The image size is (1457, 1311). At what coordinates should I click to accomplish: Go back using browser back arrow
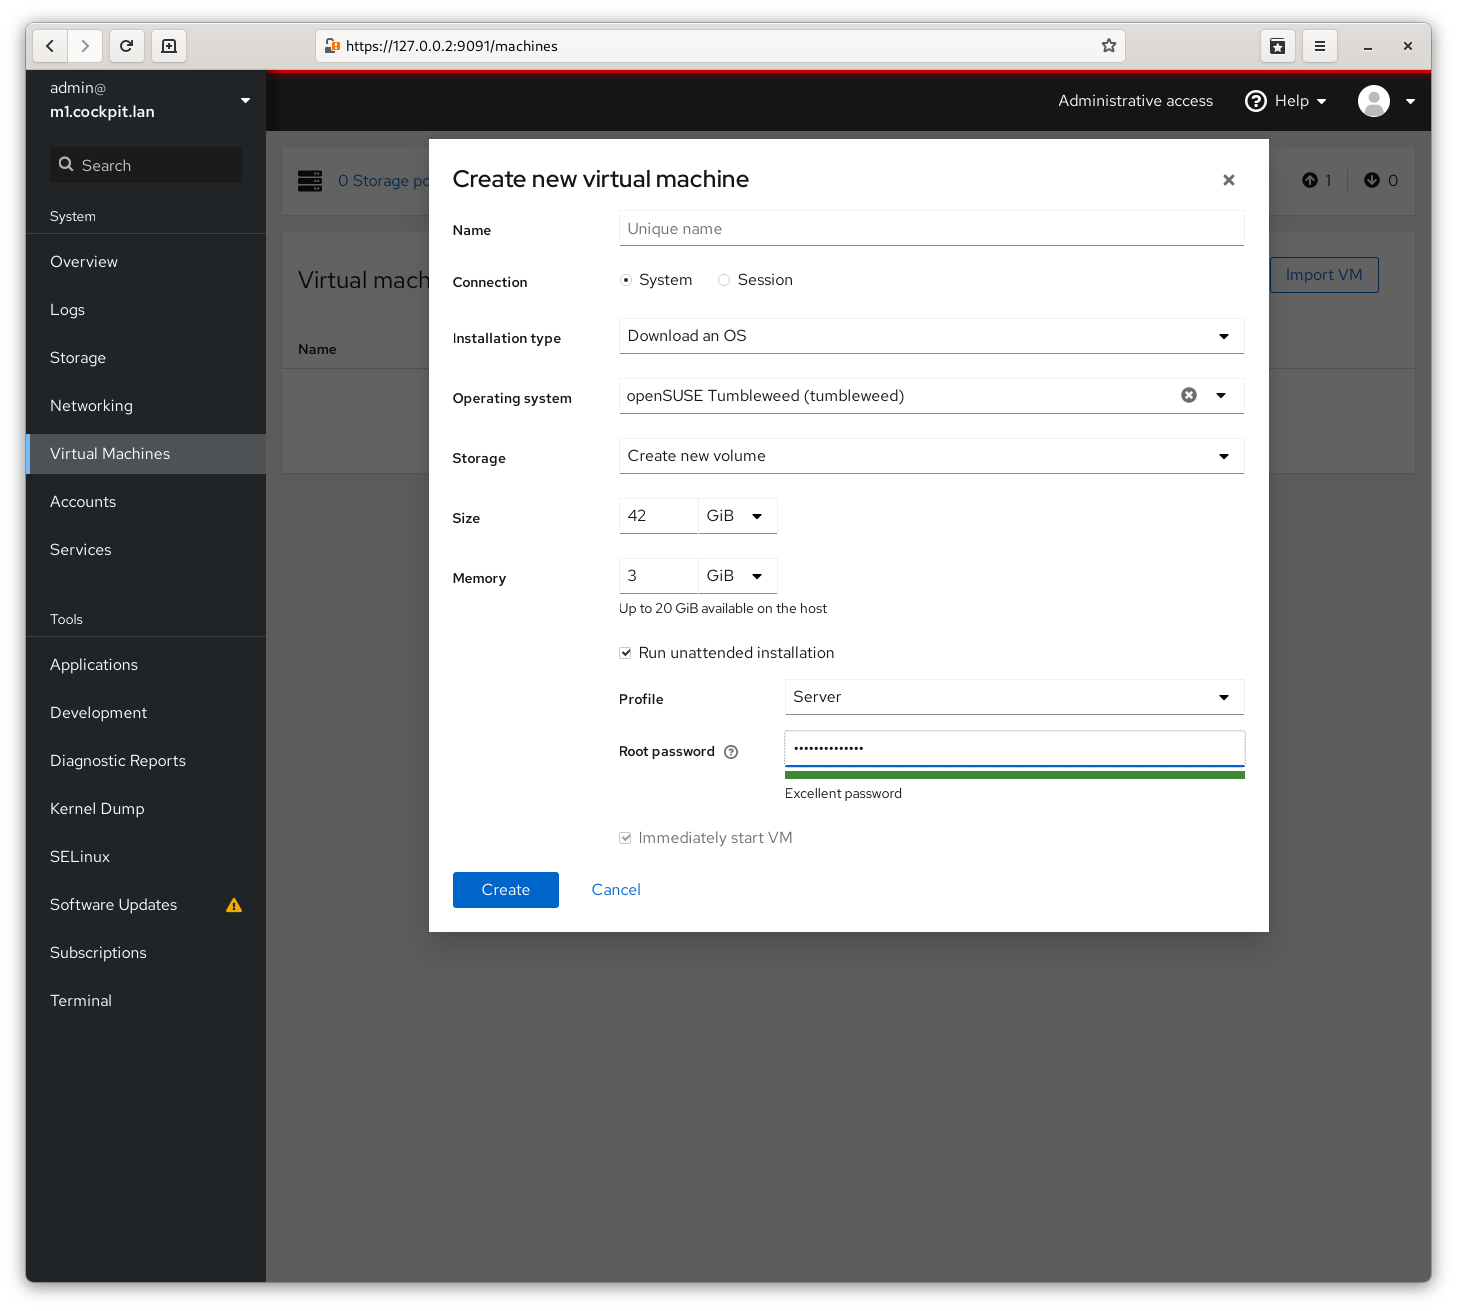click(x=50, y=46)
